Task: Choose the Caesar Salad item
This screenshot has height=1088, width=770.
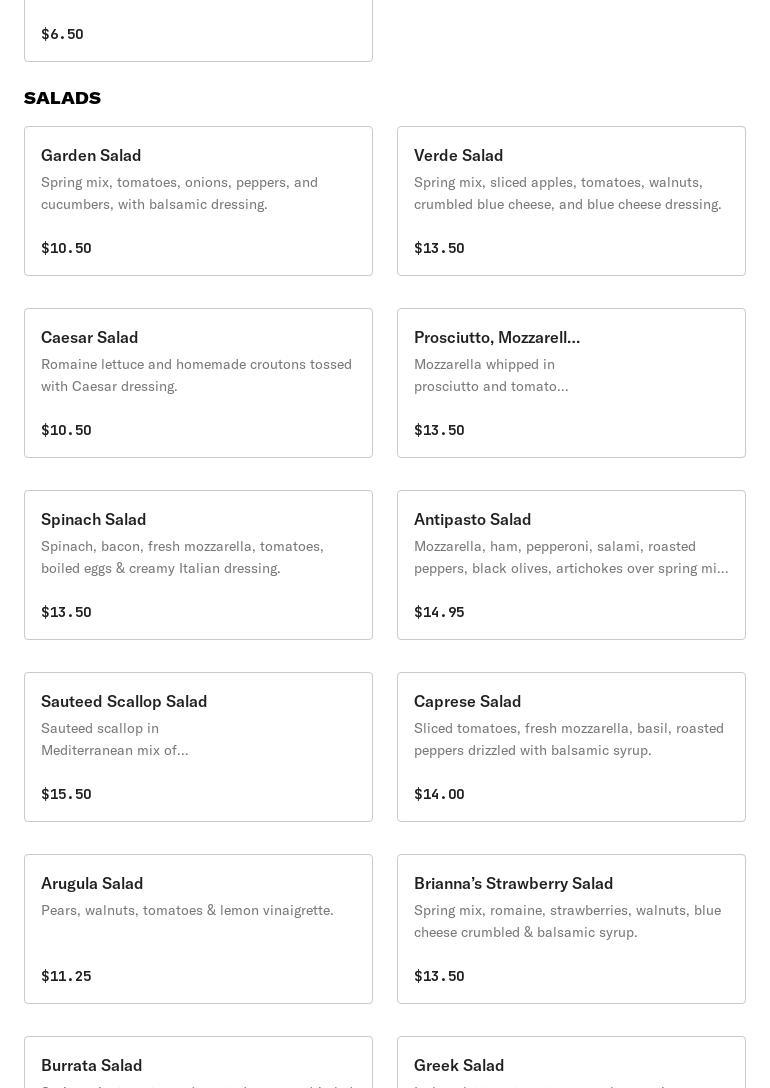Action: click(198, 383)
